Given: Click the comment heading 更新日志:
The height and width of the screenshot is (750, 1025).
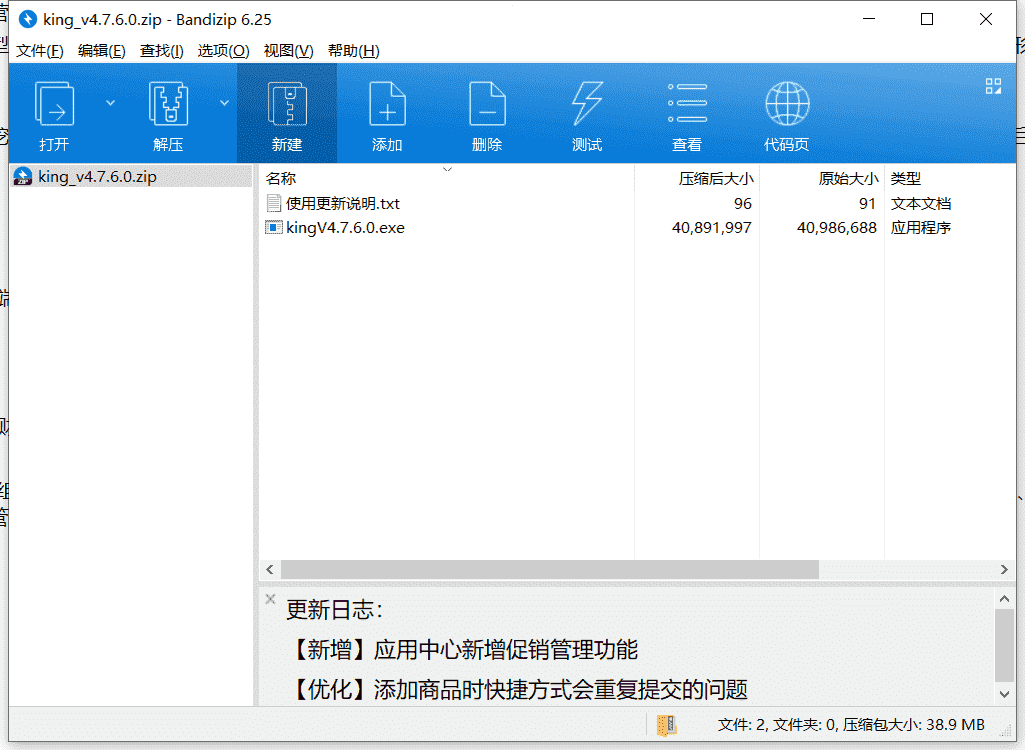Looking at the screenshot, I should click(335, 609).
